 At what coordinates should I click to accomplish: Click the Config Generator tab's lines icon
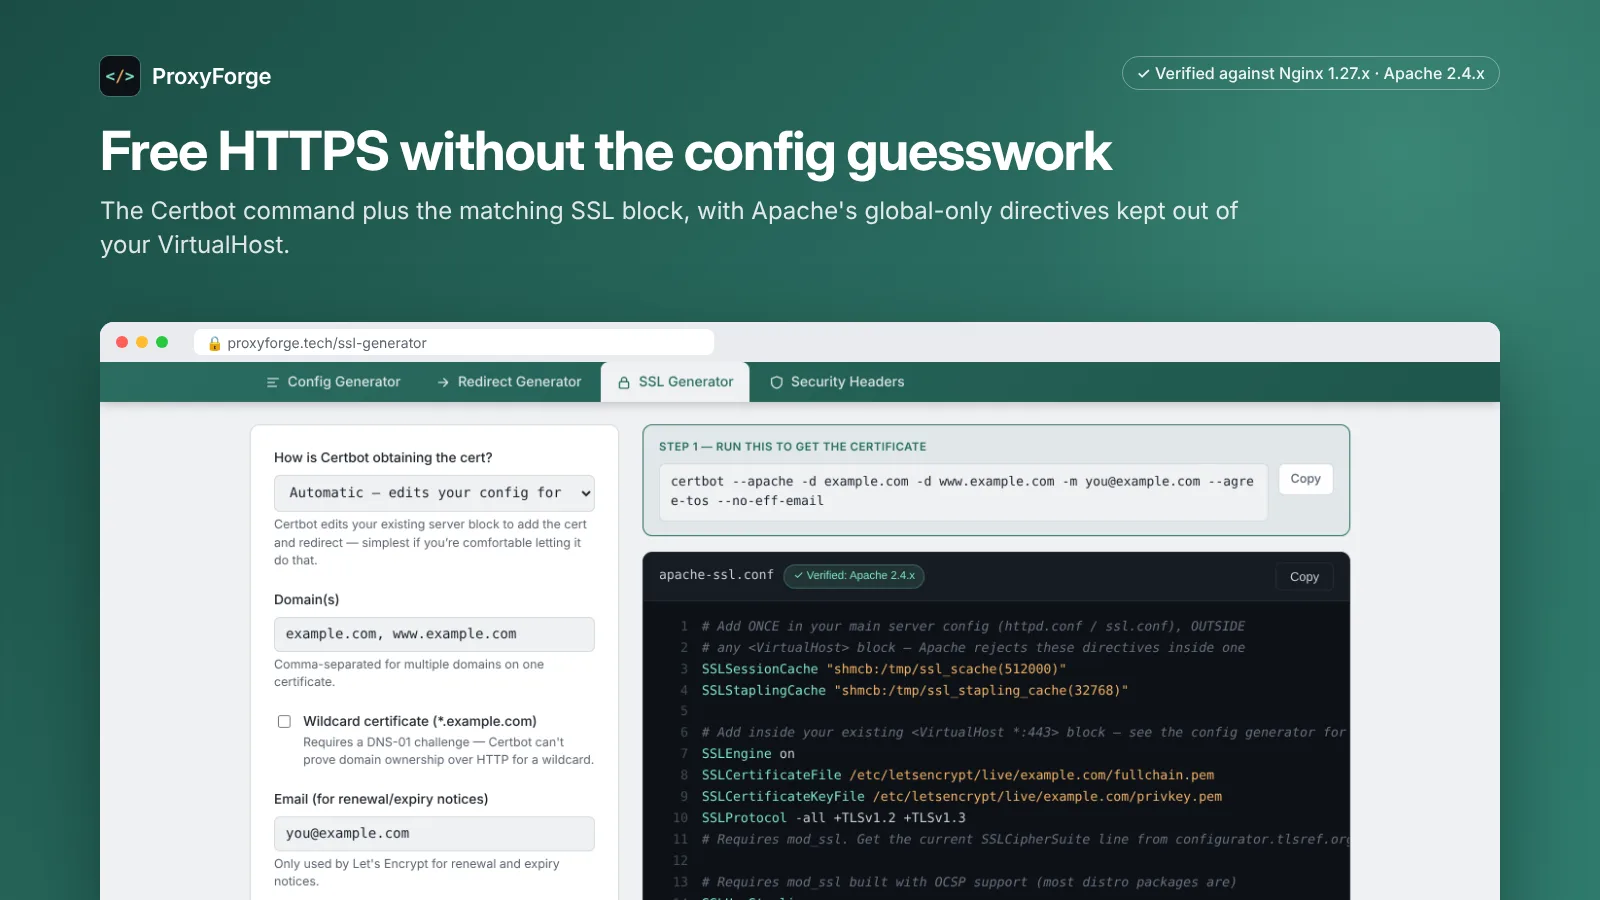pos(272,382)
